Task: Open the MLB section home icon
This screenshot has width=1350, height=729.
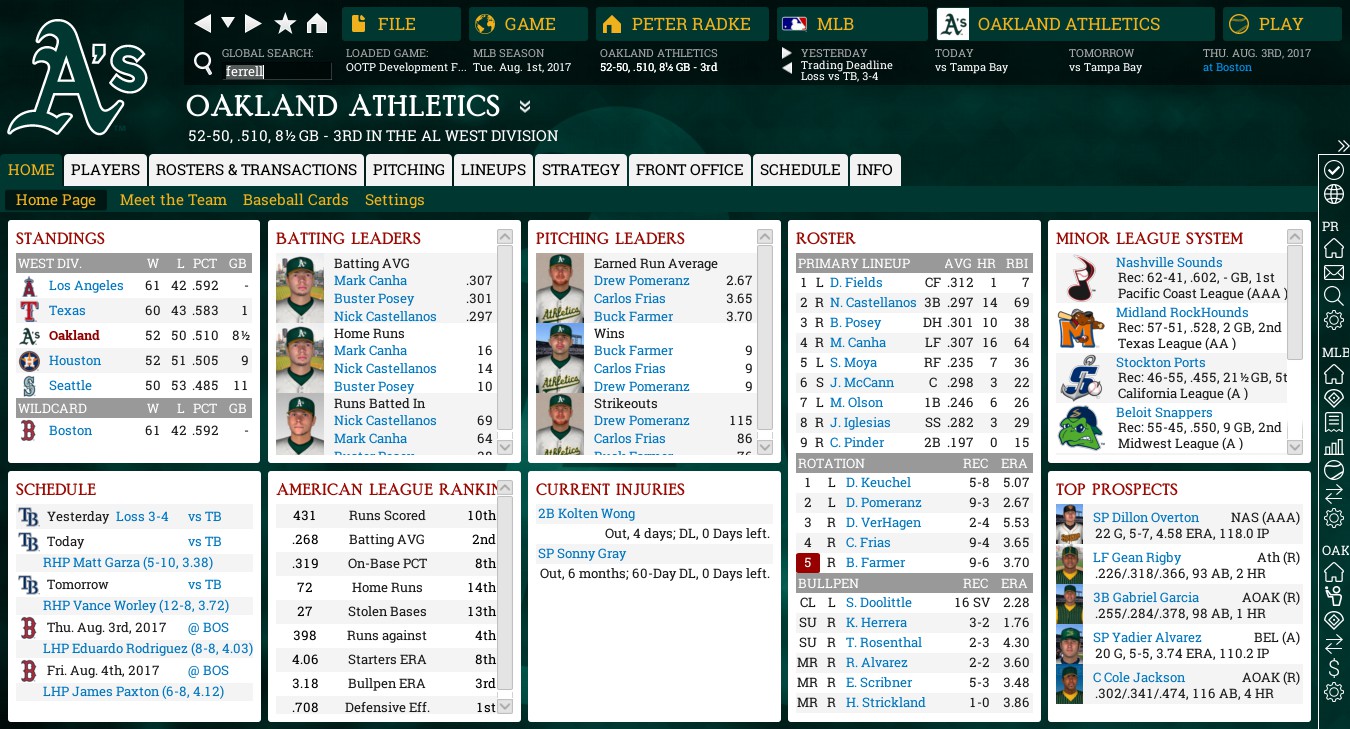Action: click(x=1333, y=374)
